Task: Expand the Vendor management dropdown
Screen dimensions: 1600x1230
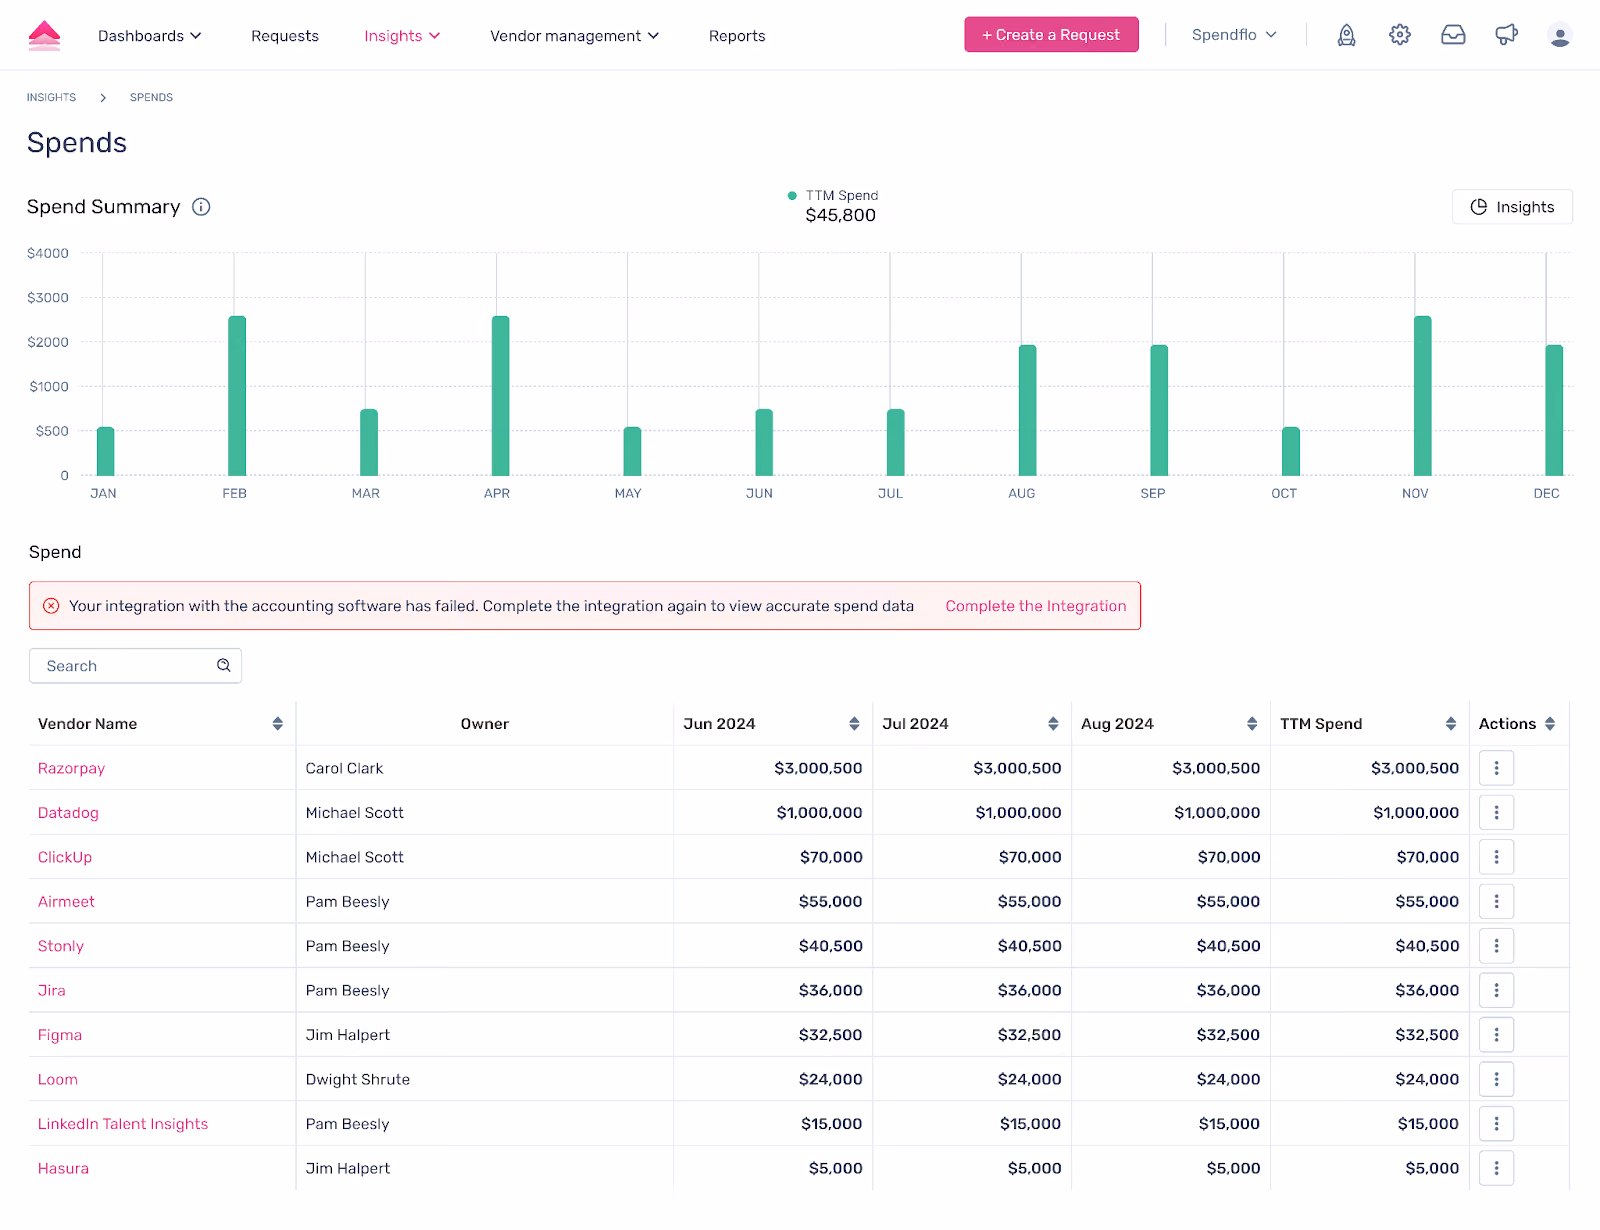Action: (575, 36)
